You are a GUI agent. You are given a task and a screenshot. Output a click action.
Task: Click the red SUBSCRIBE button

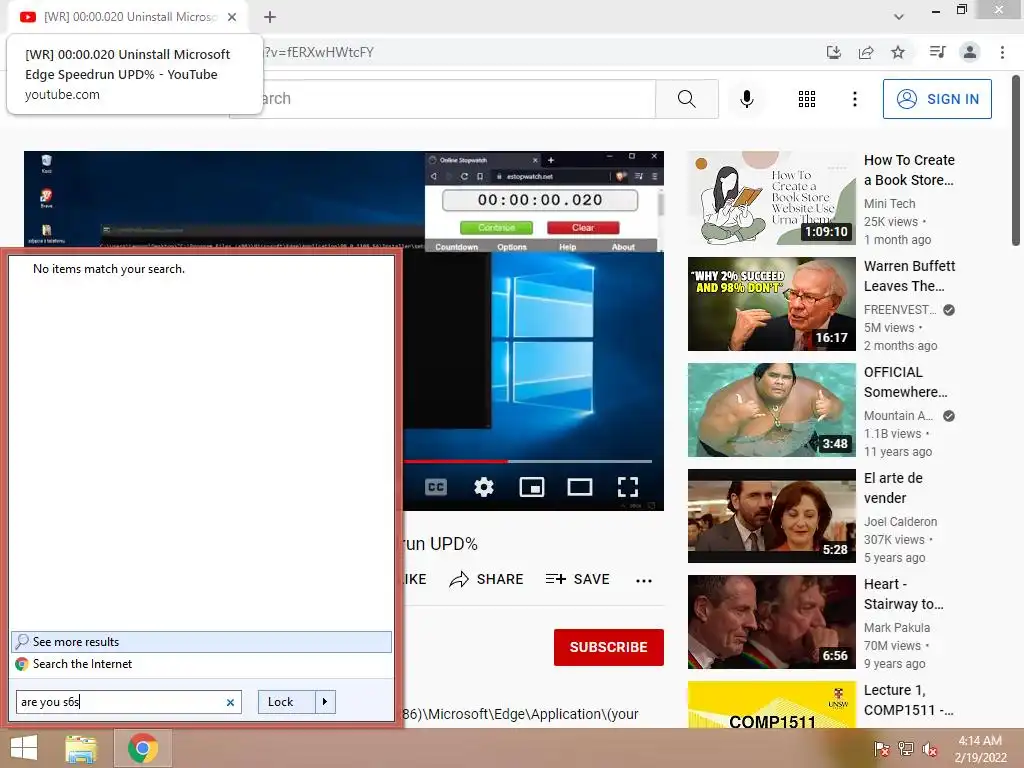(609, 647)
